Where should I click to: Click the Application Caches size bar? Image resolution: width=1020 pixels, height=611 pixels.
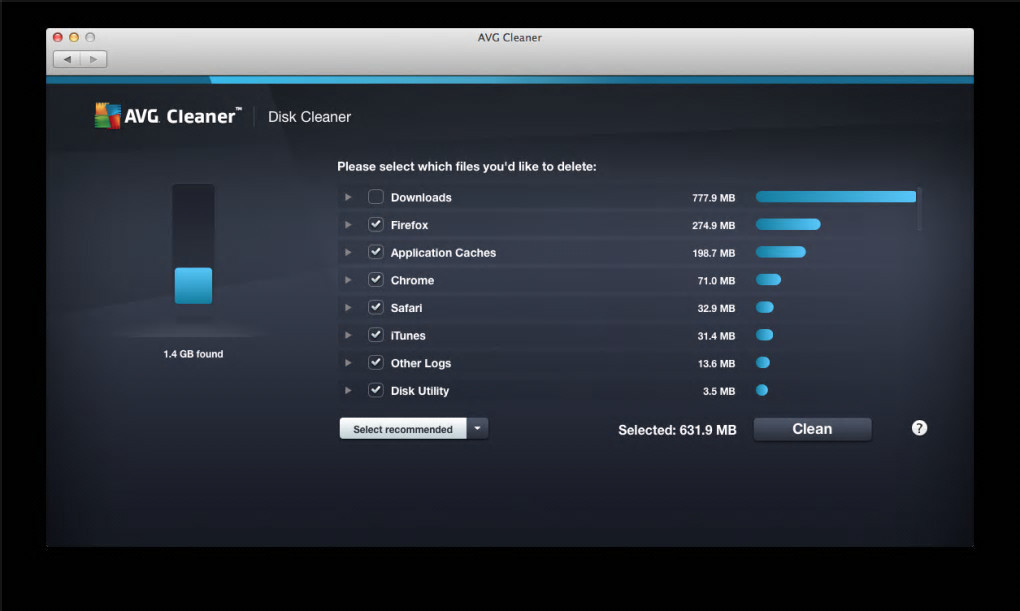[x=781, y=252]
